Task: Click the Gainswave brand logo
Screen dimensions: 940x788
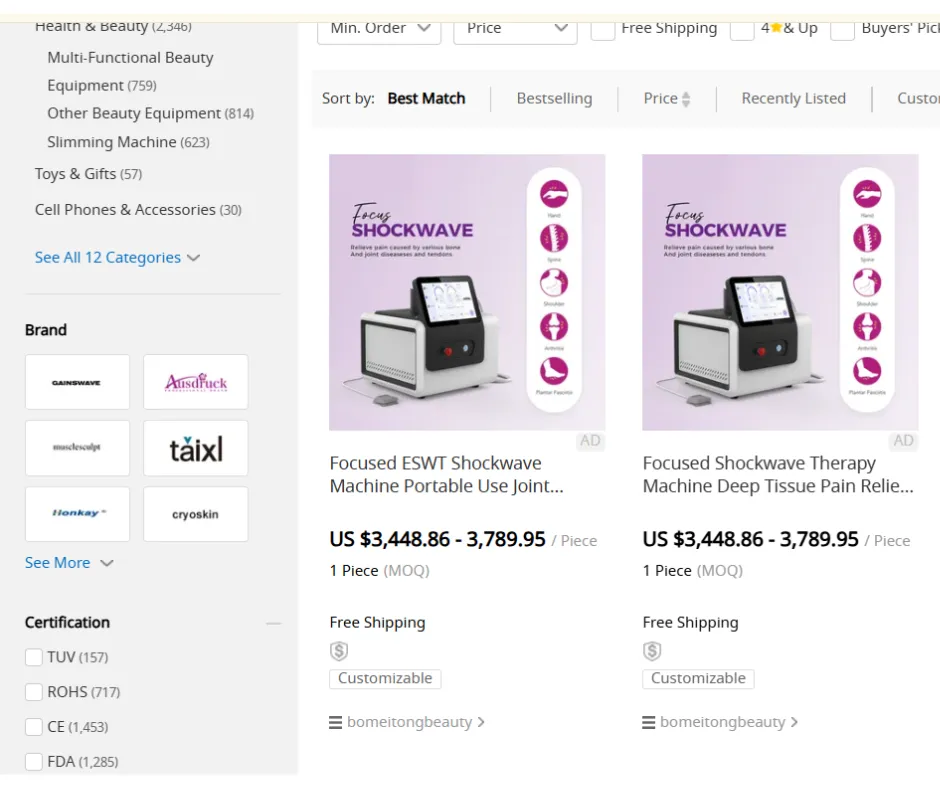Action: pos(77,382)
